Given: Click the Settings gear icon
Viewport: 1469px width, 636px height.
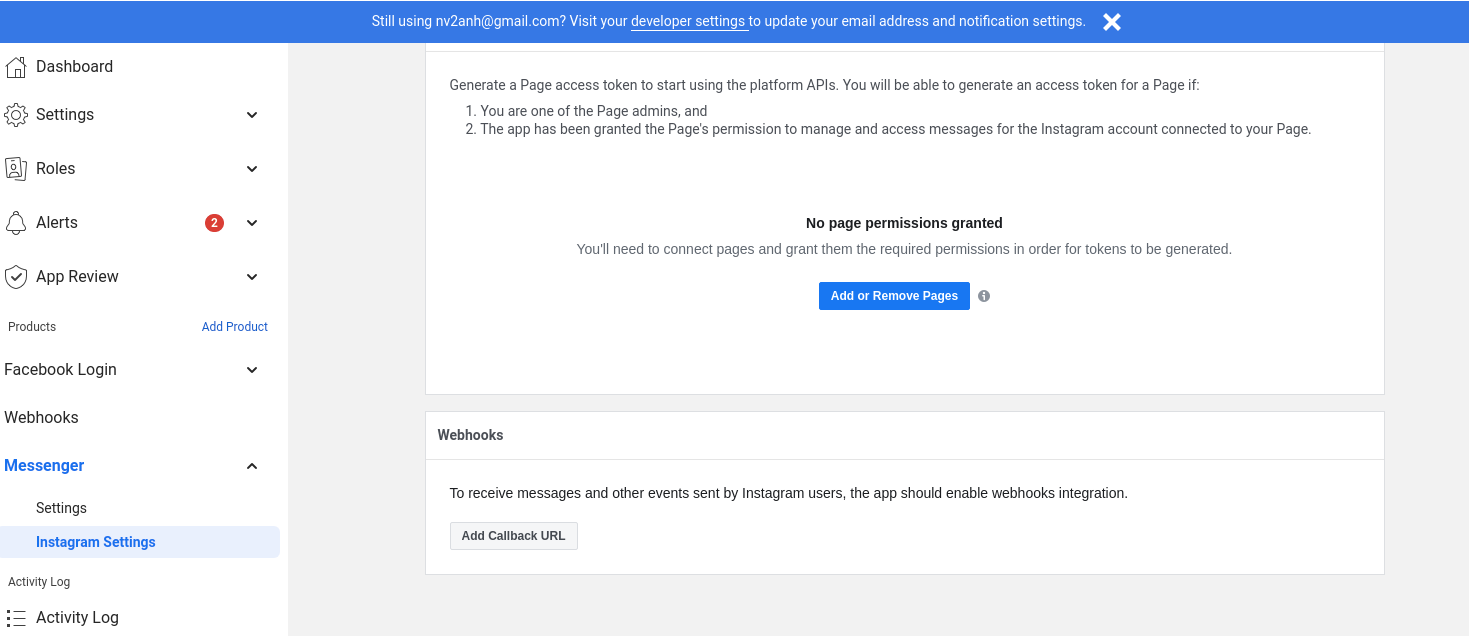Looking at the screenshot, I should 15,115.
